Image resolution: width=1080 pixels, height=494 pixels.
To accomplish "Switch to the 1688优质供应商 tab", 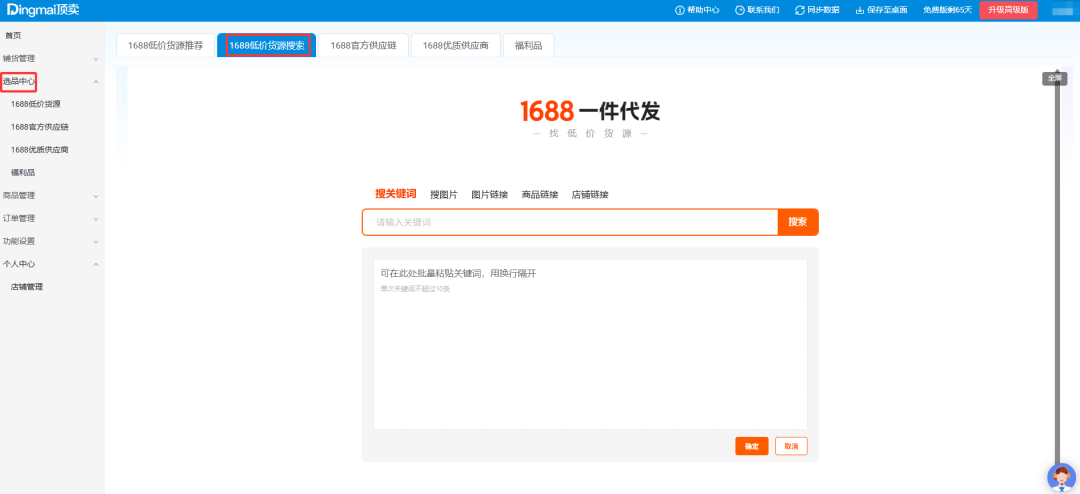I will click(456, 45).
